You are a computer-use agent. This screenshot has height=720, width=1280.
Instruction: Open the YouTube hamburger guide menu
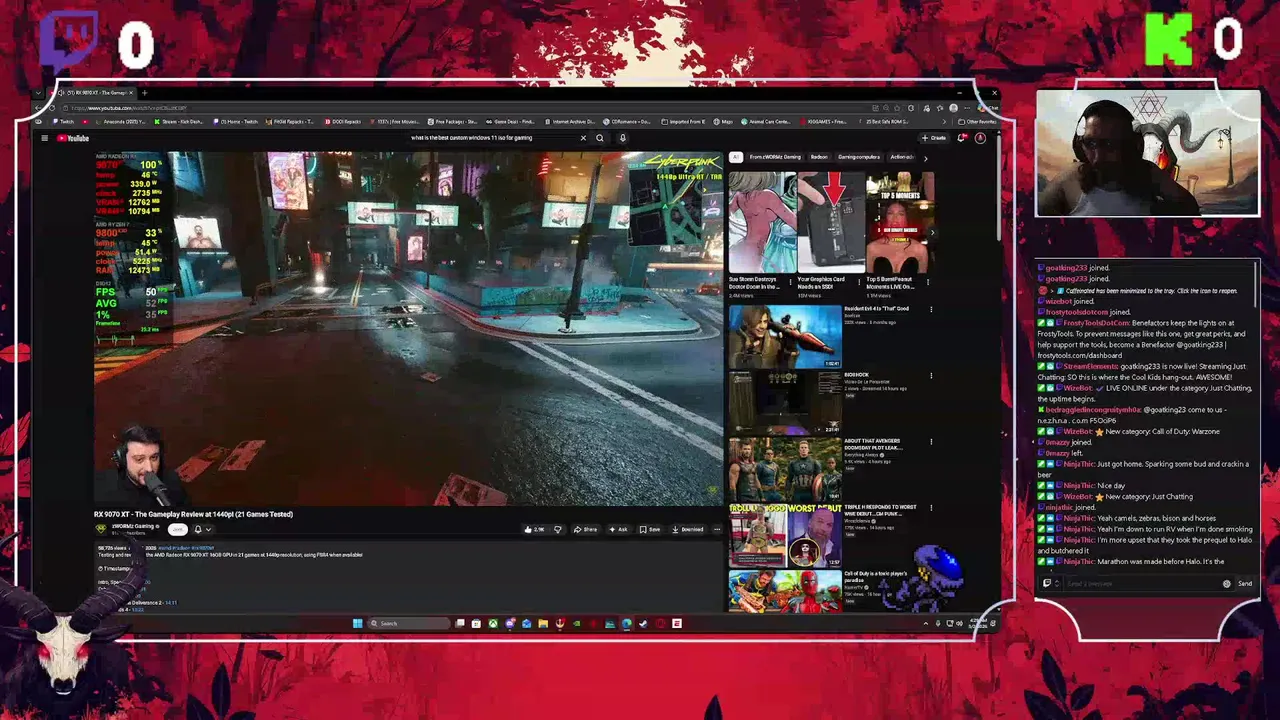click(x=44, y=138)
